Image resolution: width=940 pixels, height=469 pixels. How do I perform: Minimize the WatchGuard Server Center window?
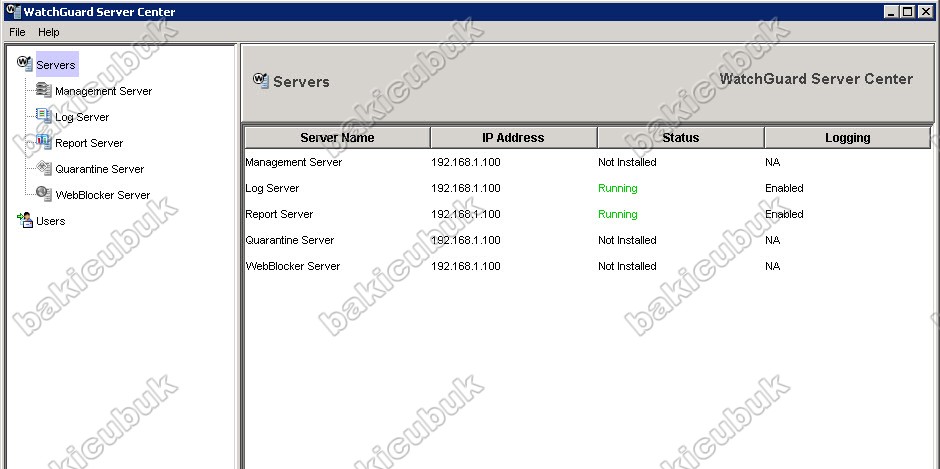891,11
